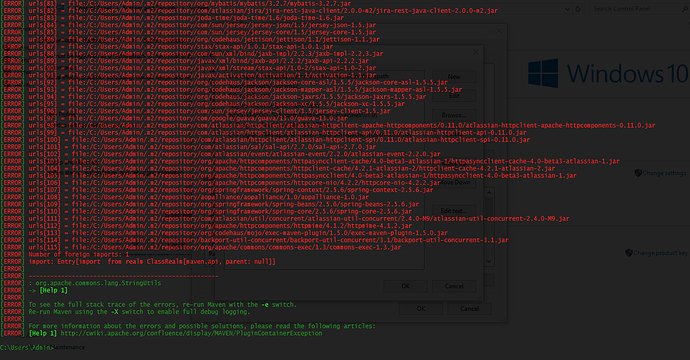Cancel the inner path editor dialog
Image resolution: width=690 pixels, height=360 pixels.
pos(454,286)
